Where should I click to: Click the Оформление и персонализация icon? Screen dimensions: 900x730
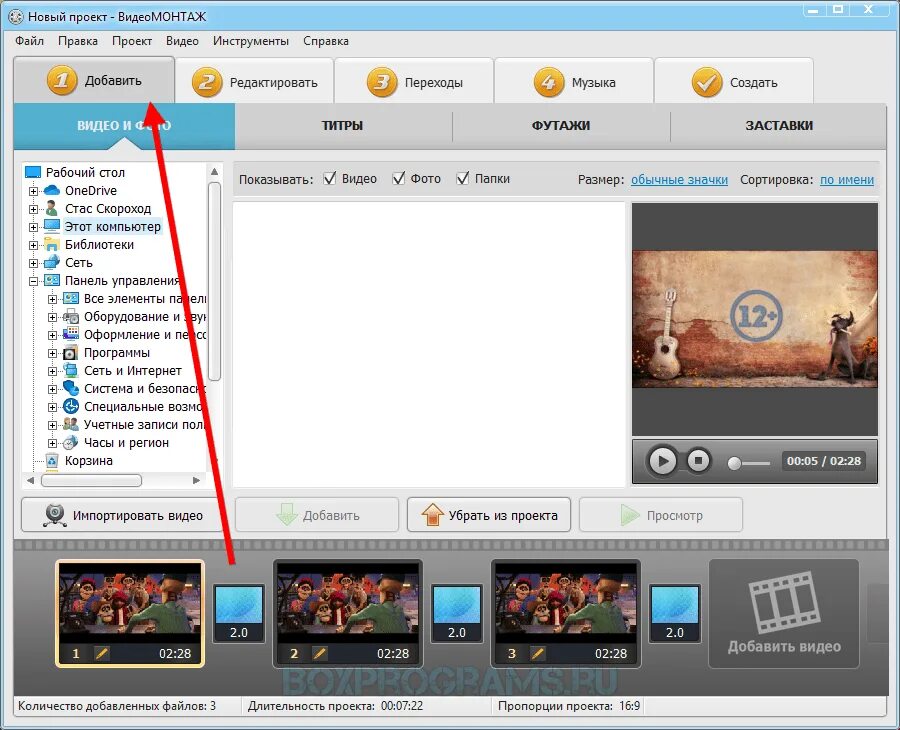tap(70, 334)
